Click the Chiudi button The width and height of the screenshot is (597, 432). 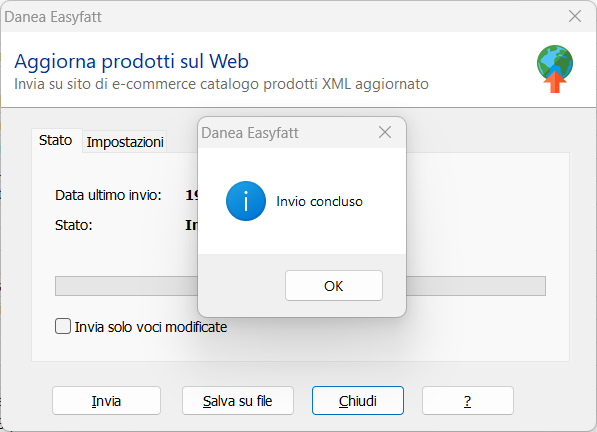358,401
